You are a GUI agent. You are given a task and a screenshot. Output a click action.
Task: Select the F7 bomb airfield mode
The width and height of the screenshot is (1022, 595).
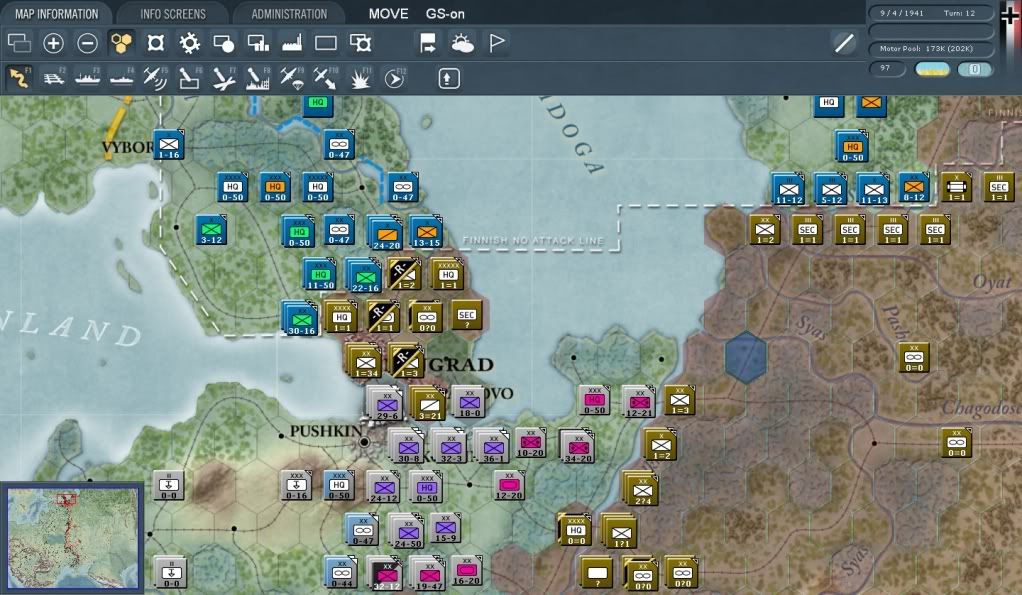pos(224,78)
